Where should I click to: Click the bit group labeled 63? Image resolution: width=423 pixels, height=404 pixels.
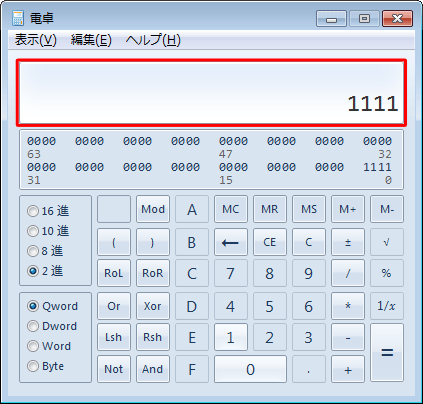(x=41, y=141)
